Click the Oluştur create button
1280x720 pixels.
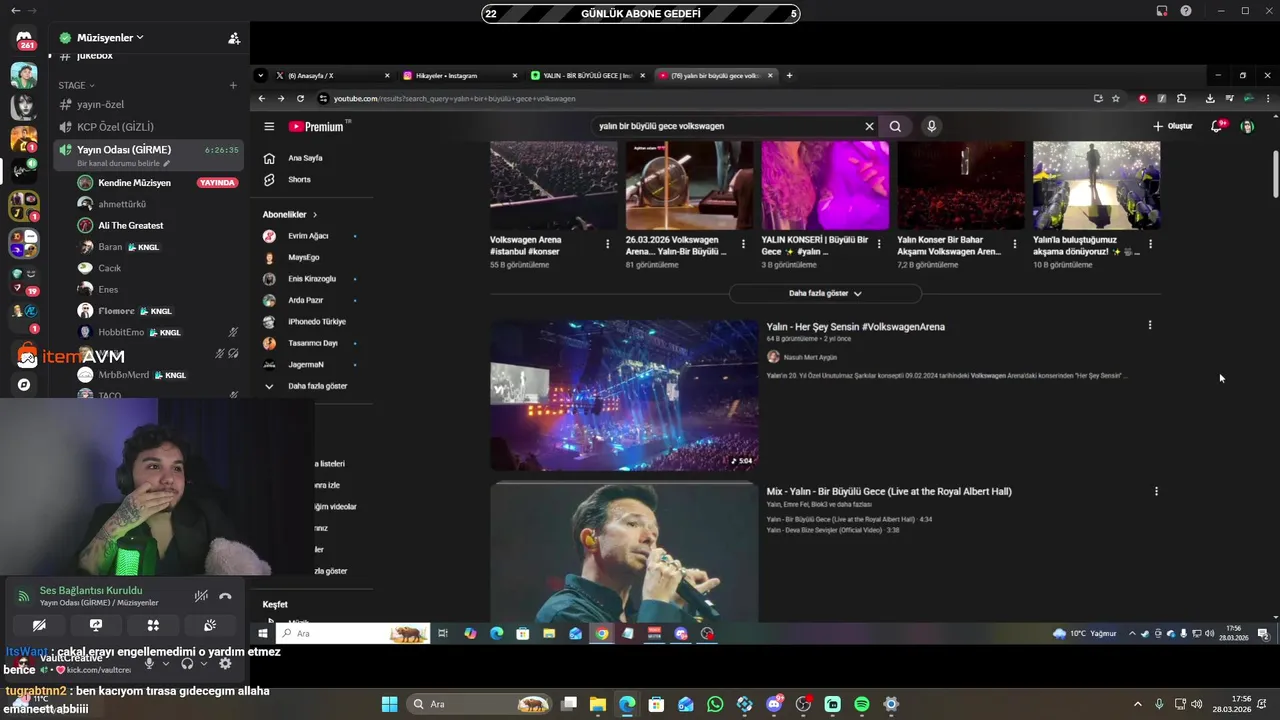tap(1173, 126)
